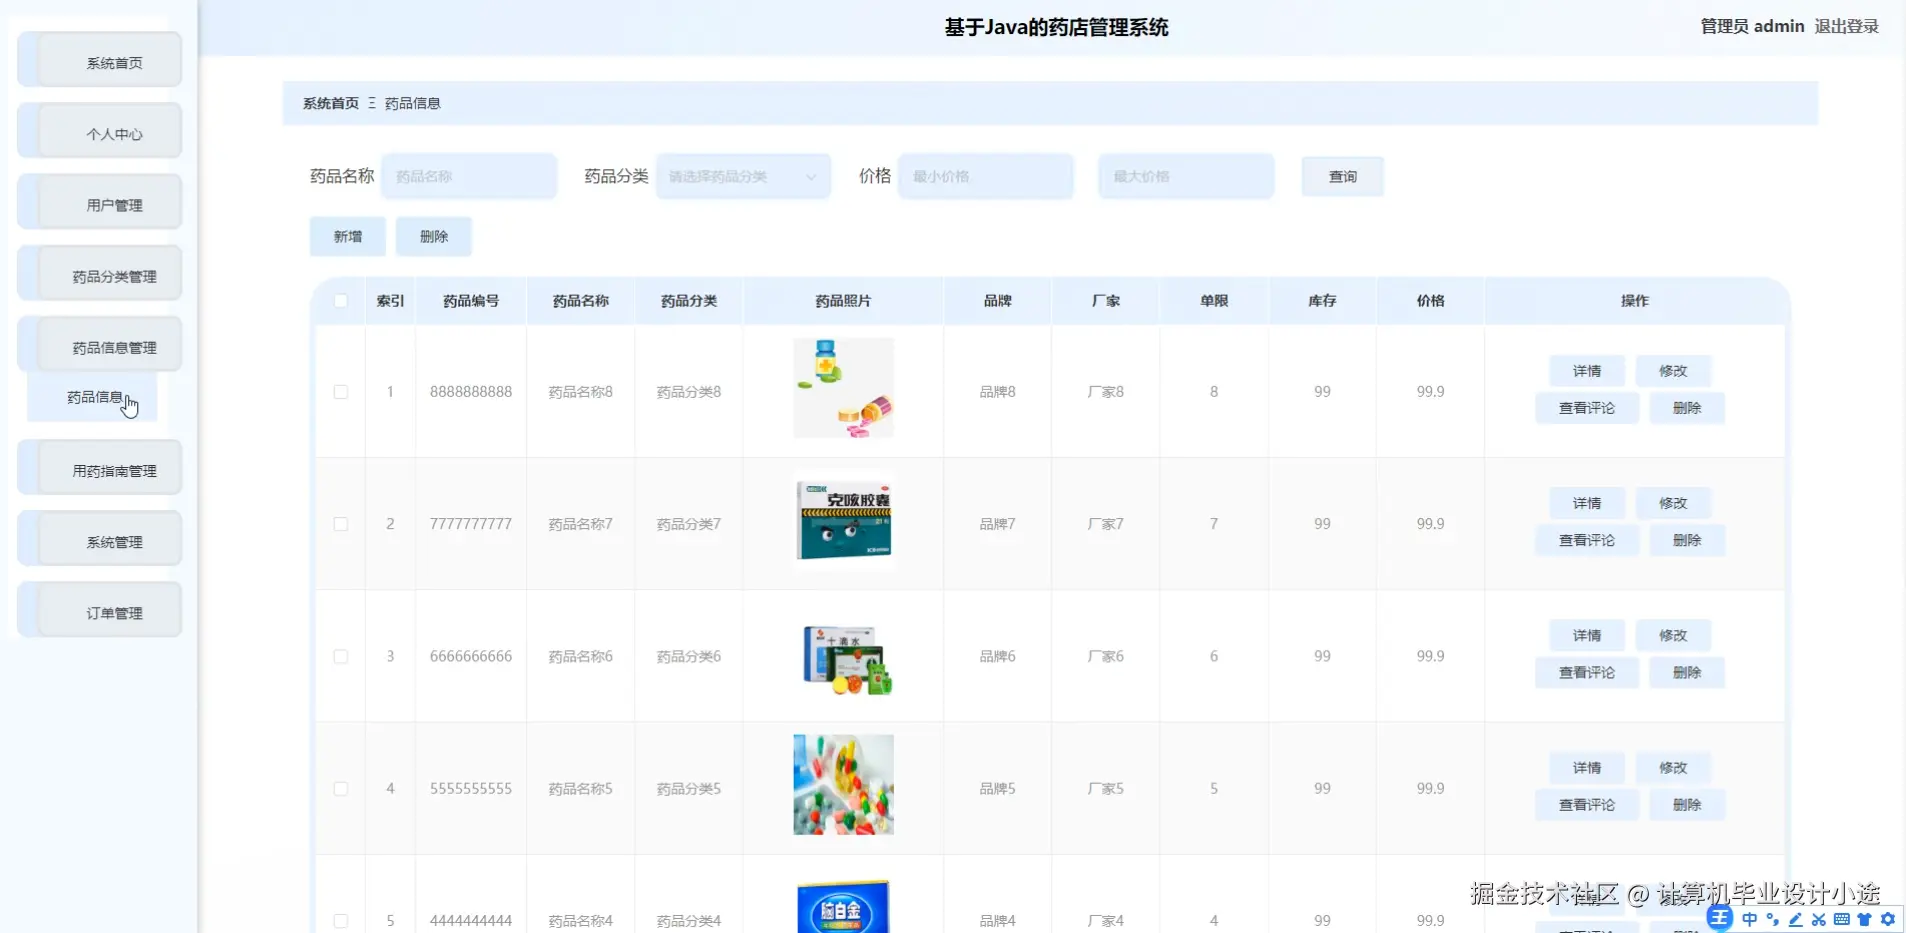
Task: Click the 库存 column header
Action: (1322, 301)
